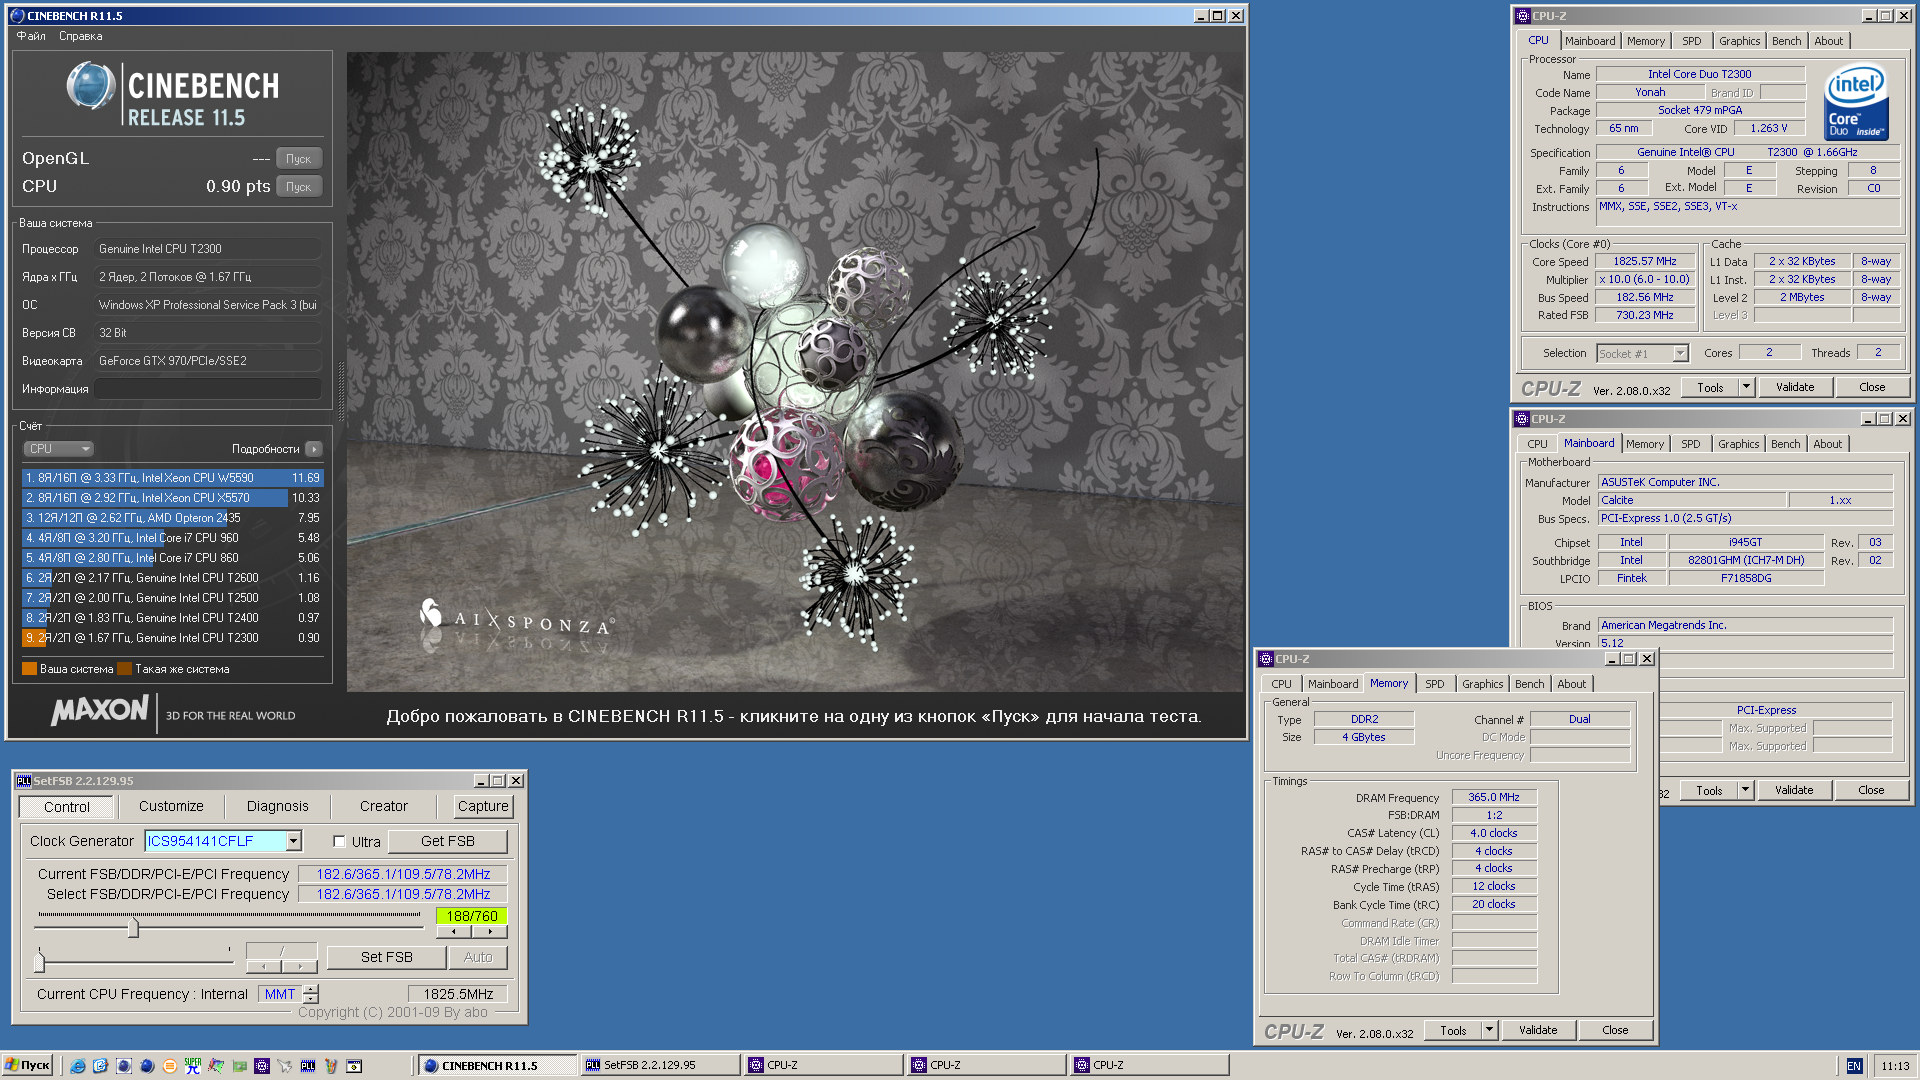The width and height of the screenshot is (1920, 1080).
Task: Open the Clock Generator dropdown in SetFSB
Action: tap(293, 842)
